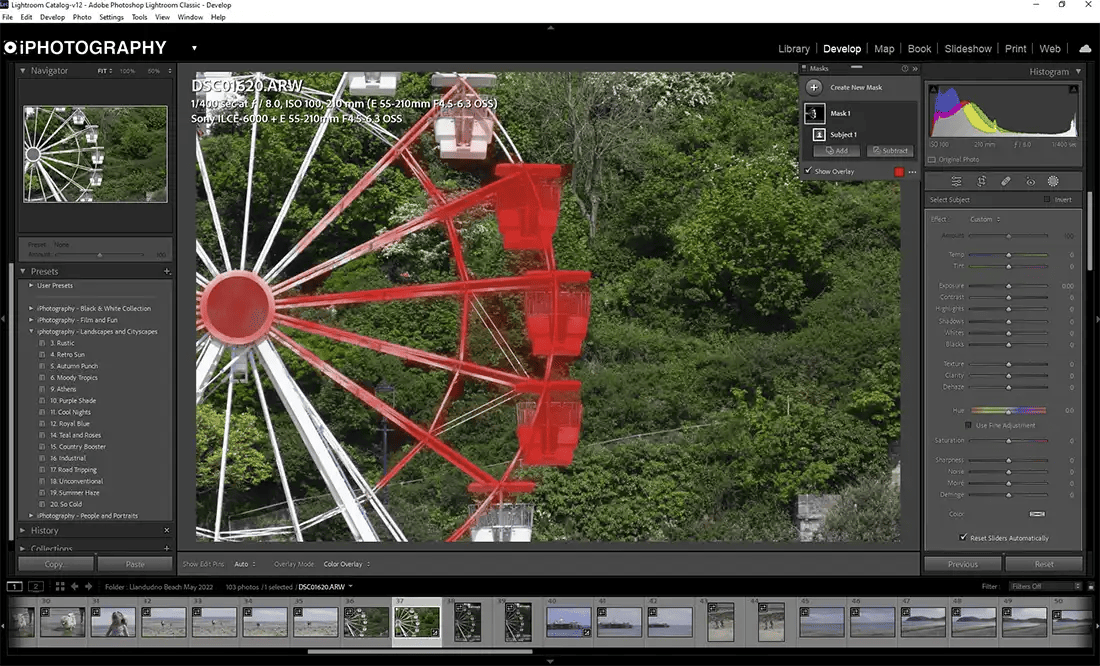This screenshot has height=666, width=1100.
Task: Collapse the iPhotography Landscapes and Cityscapes preset group
Action: tap(31, 331)
